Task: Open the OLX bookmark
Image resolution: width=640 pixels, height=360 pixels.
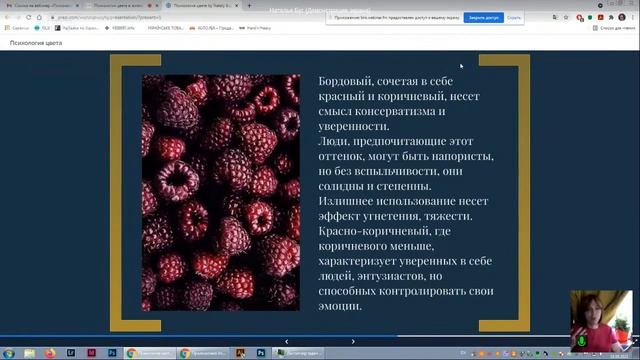Action: coord(42,28)
